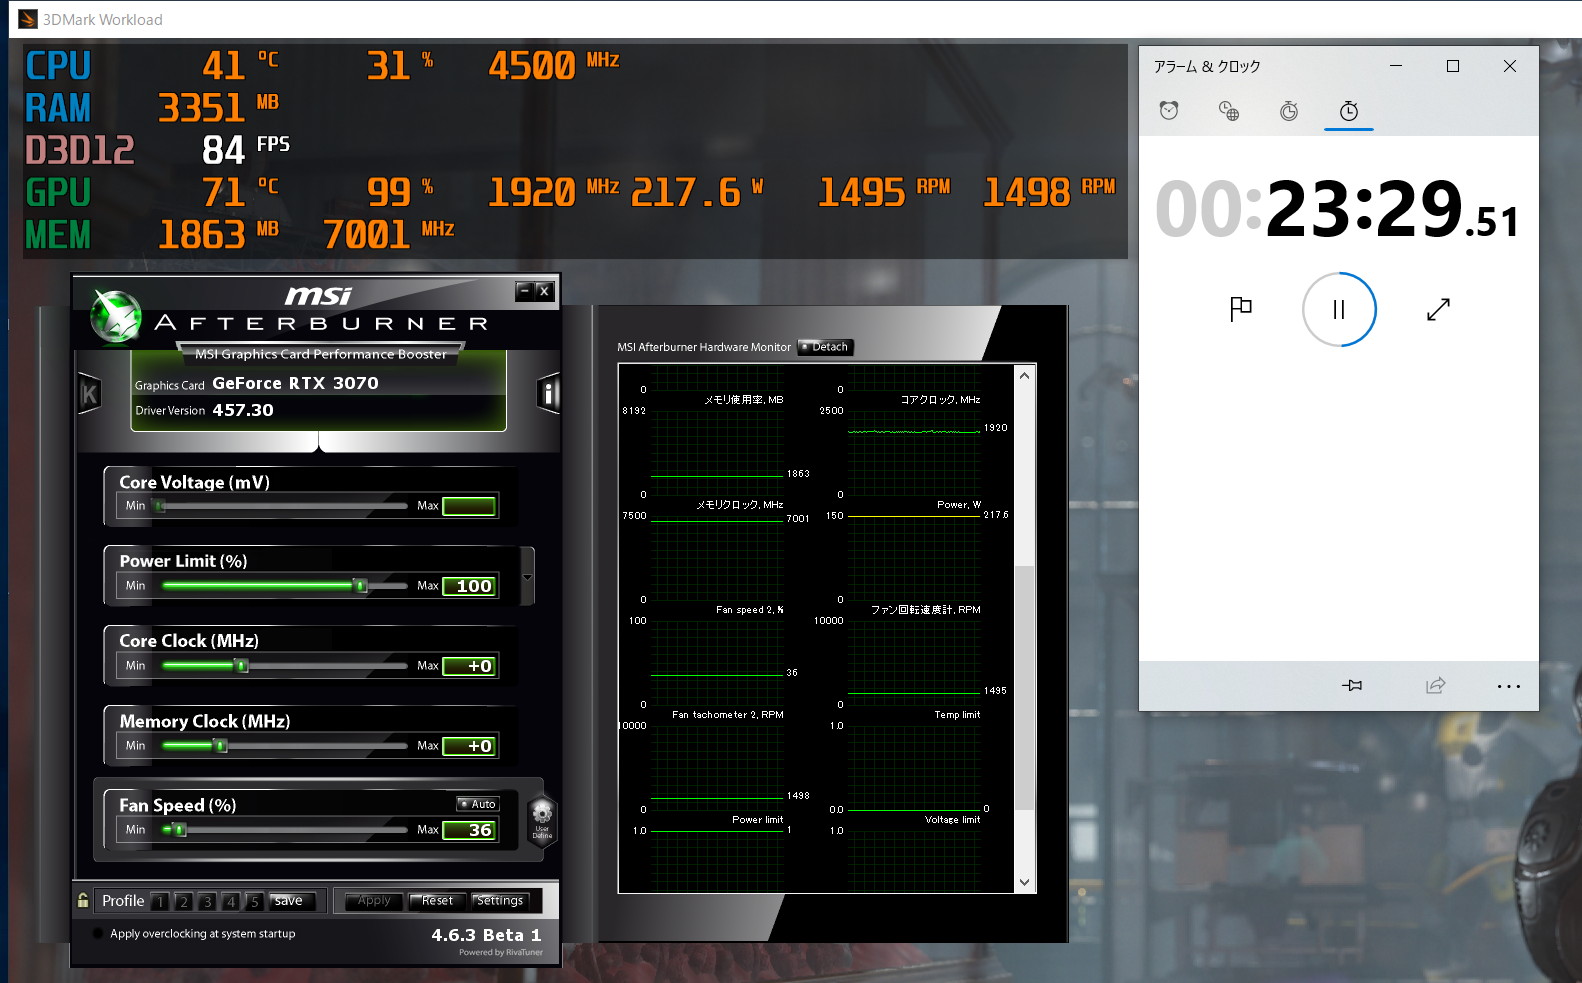Click the Memory Clock slider handle
The image size is (1582, 983).
[221, 746]
